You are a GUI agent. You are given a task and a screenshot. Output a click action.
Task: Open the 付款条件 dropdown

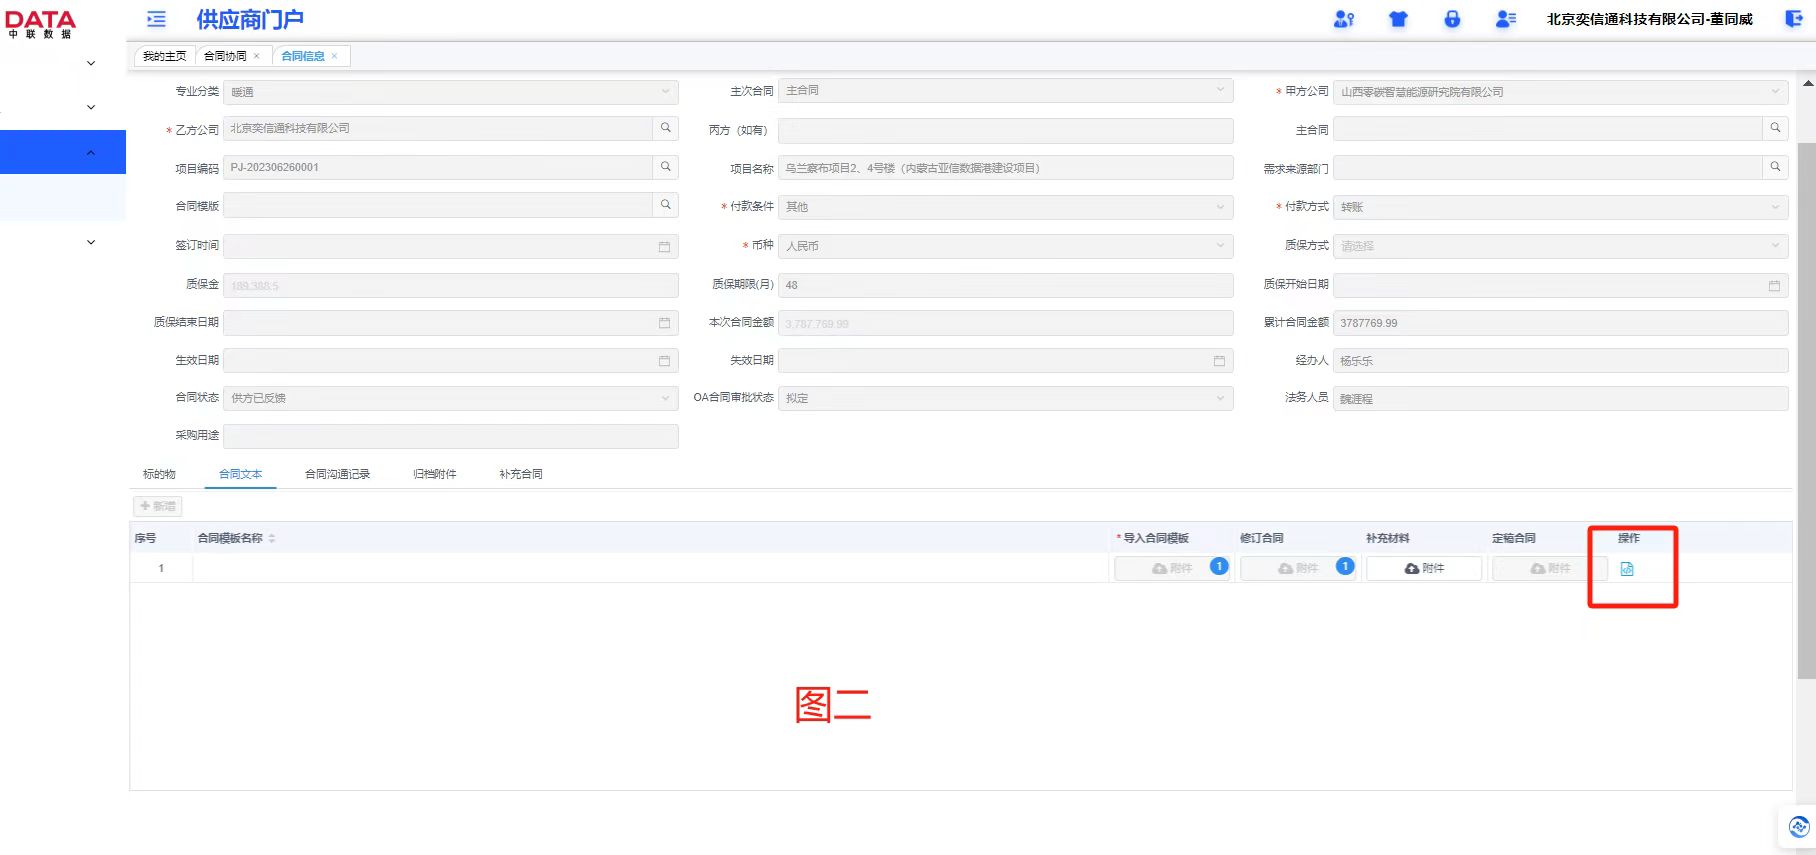pos(1006,207)
